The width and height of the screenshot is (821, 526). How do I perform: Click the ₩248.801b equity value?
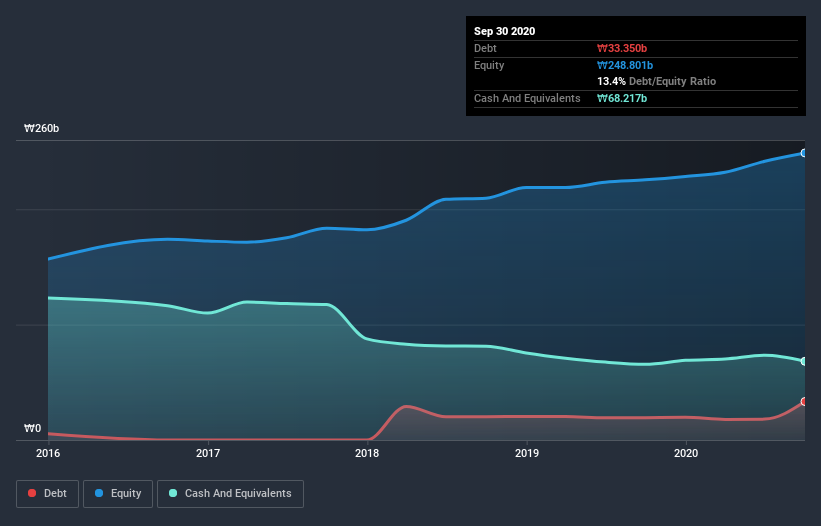[625, 65]
